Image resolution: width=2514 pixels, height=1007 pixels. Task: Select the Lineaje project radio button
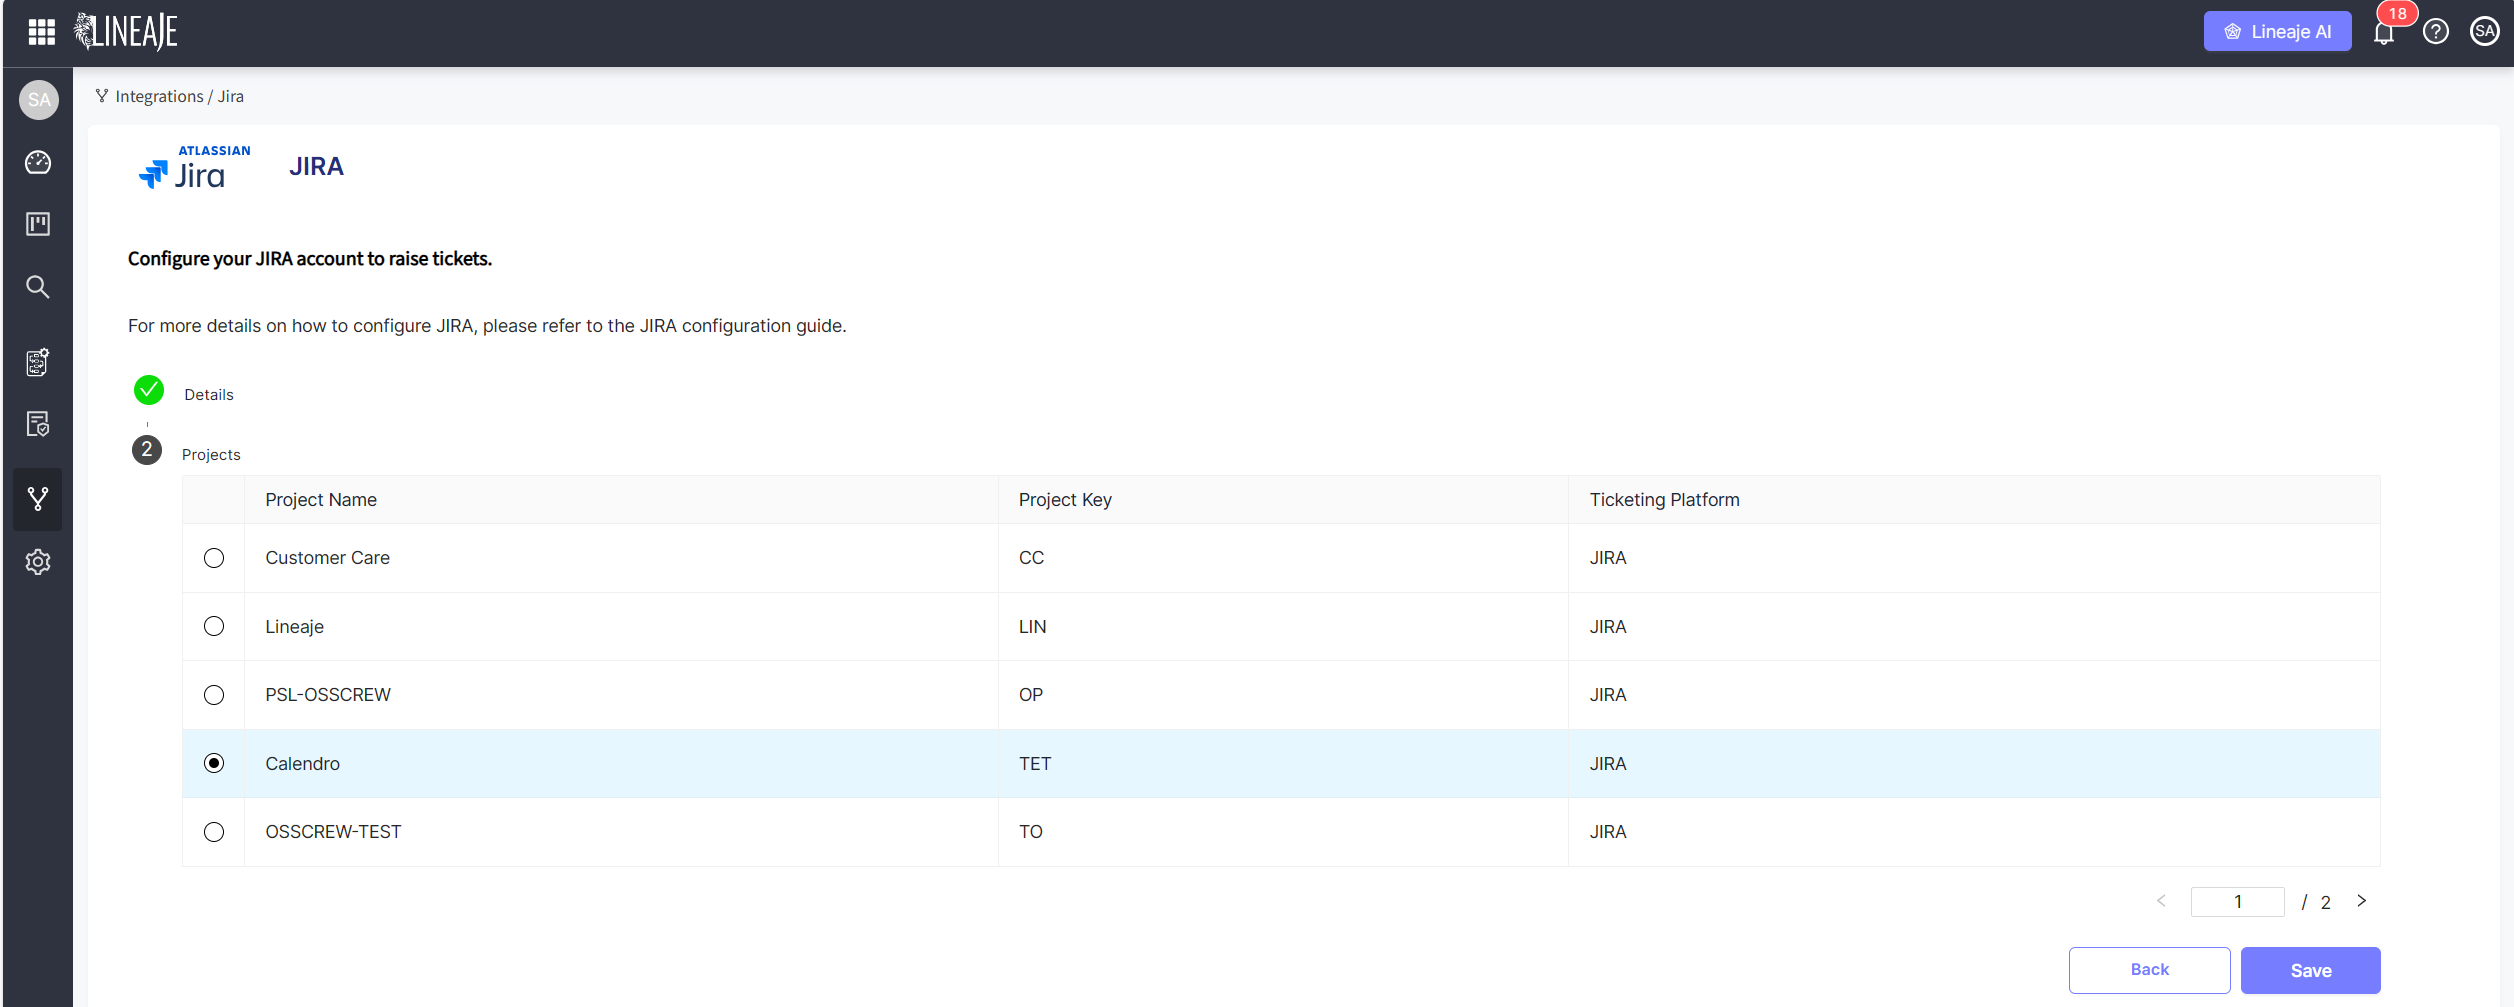click(214, 626)
